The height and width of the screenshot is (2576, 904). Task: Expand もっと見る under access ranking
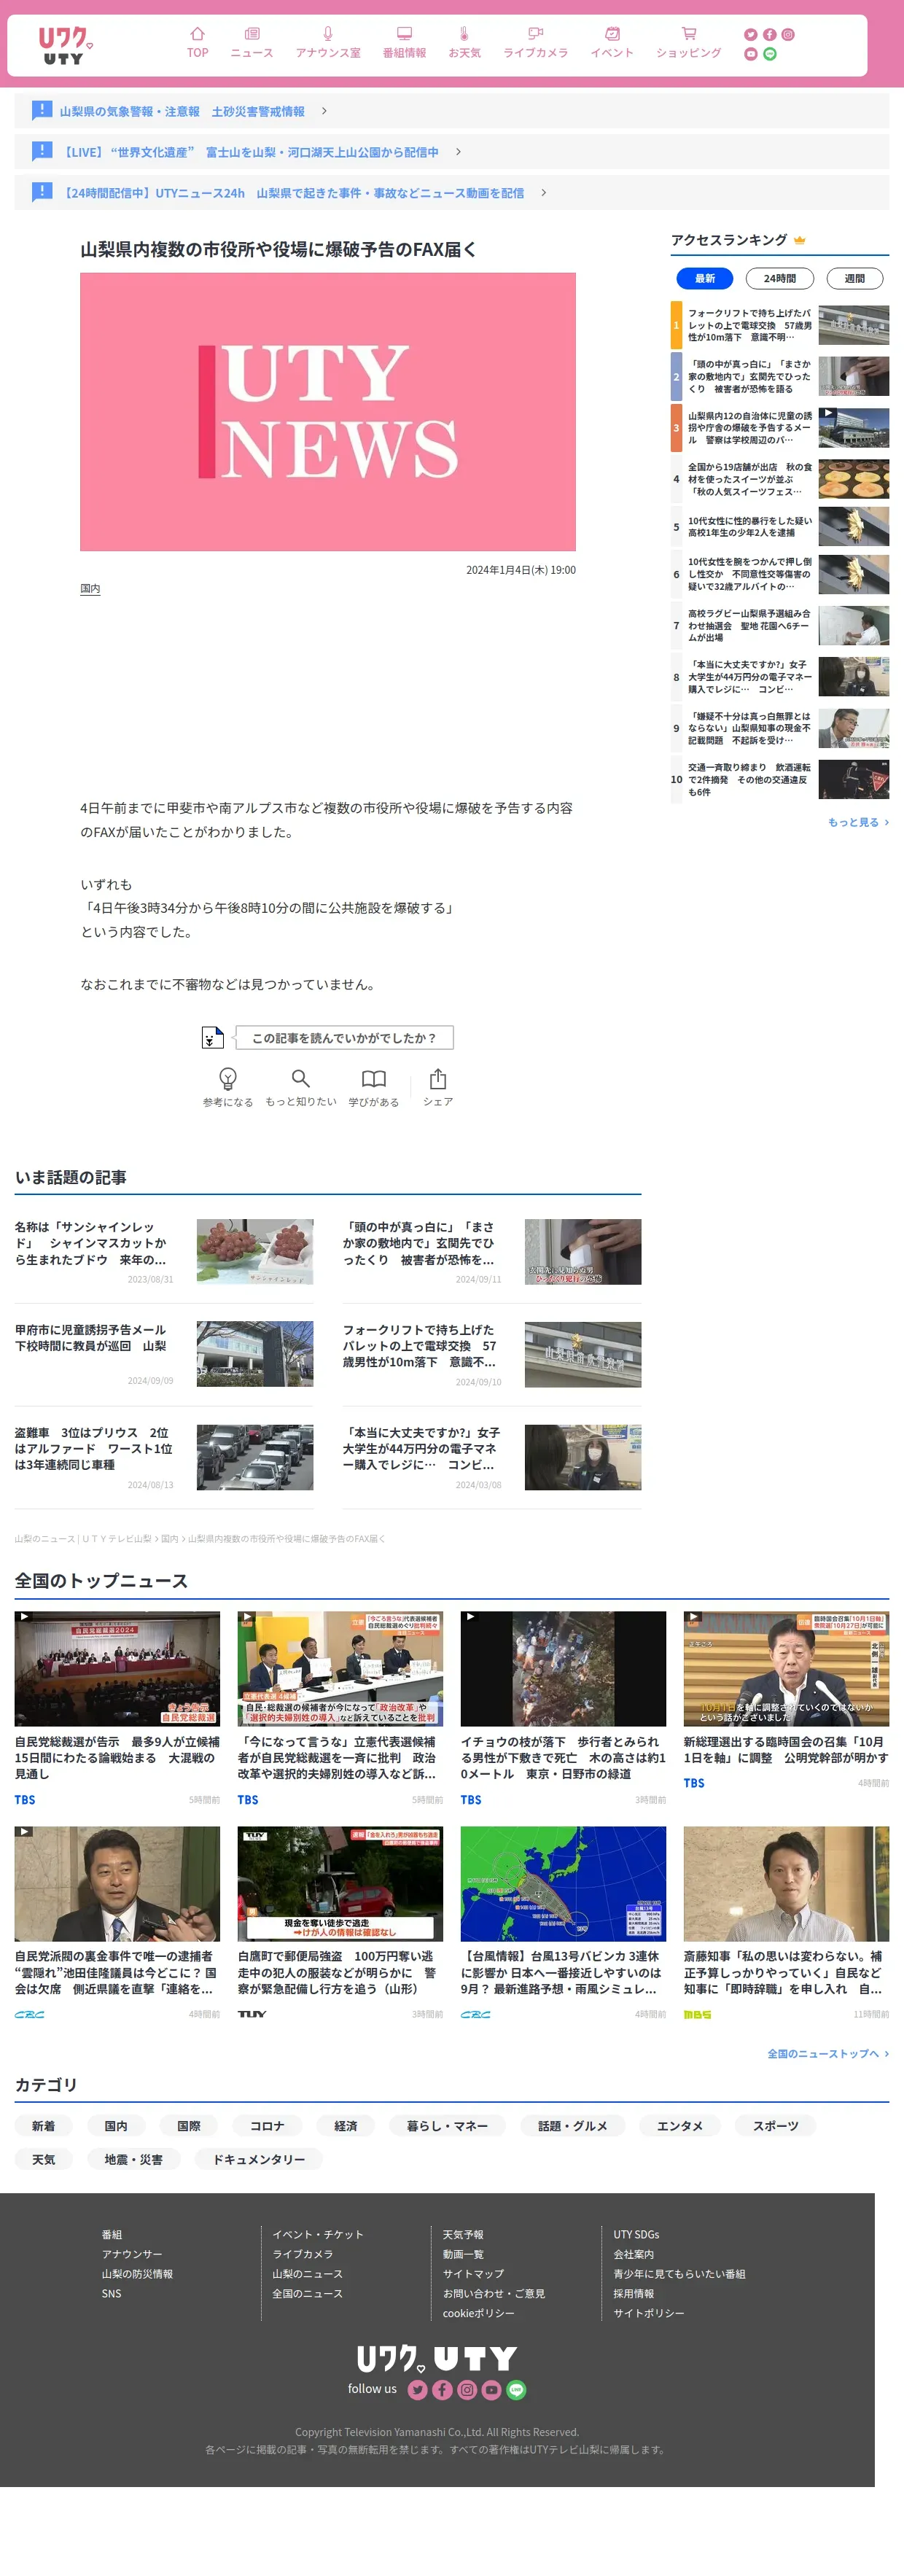tap(858, 822)
